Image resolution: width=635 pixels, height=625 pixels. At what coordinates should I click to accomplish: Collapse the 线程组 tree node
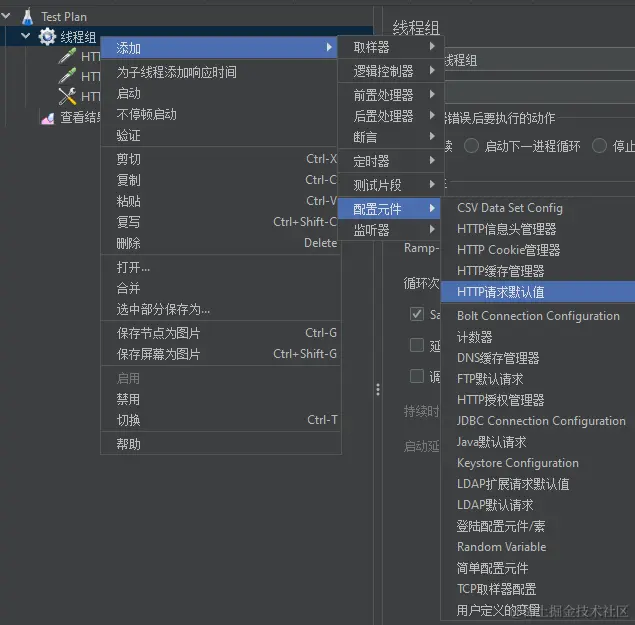(x=26, y=36)
